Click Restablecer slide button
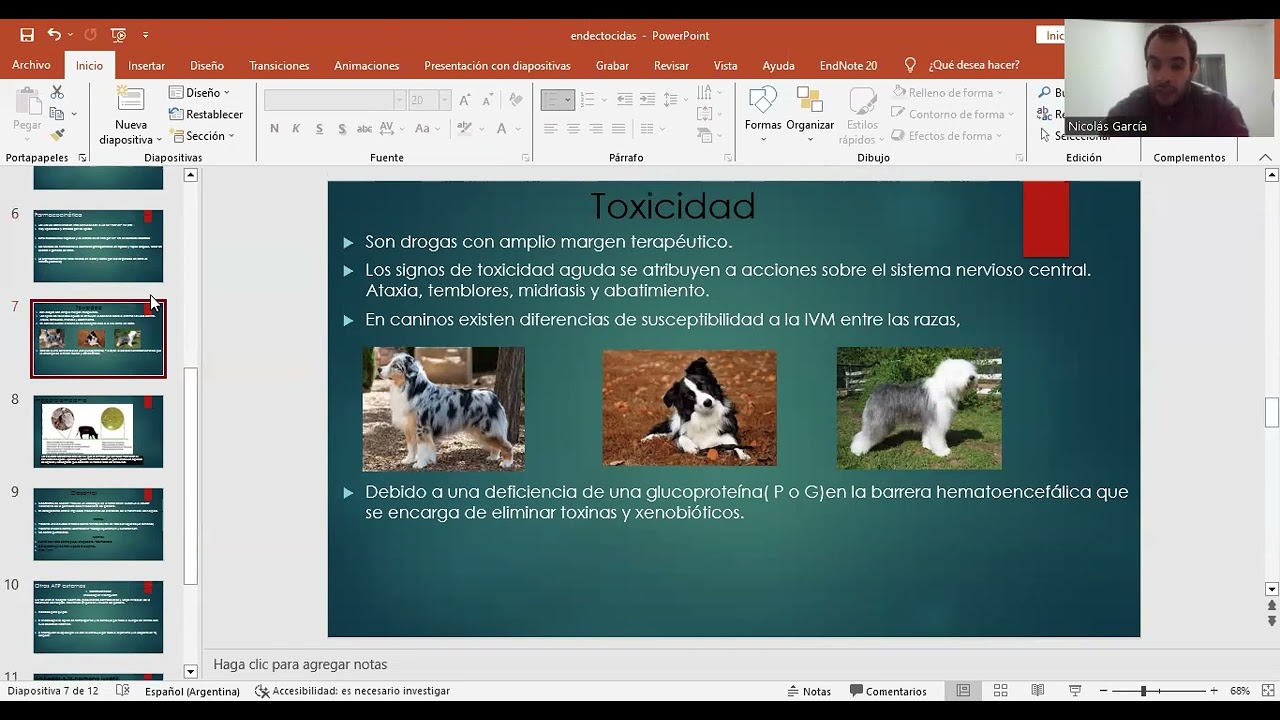The height and width of the screenshot is (720, 1280). 206,114
